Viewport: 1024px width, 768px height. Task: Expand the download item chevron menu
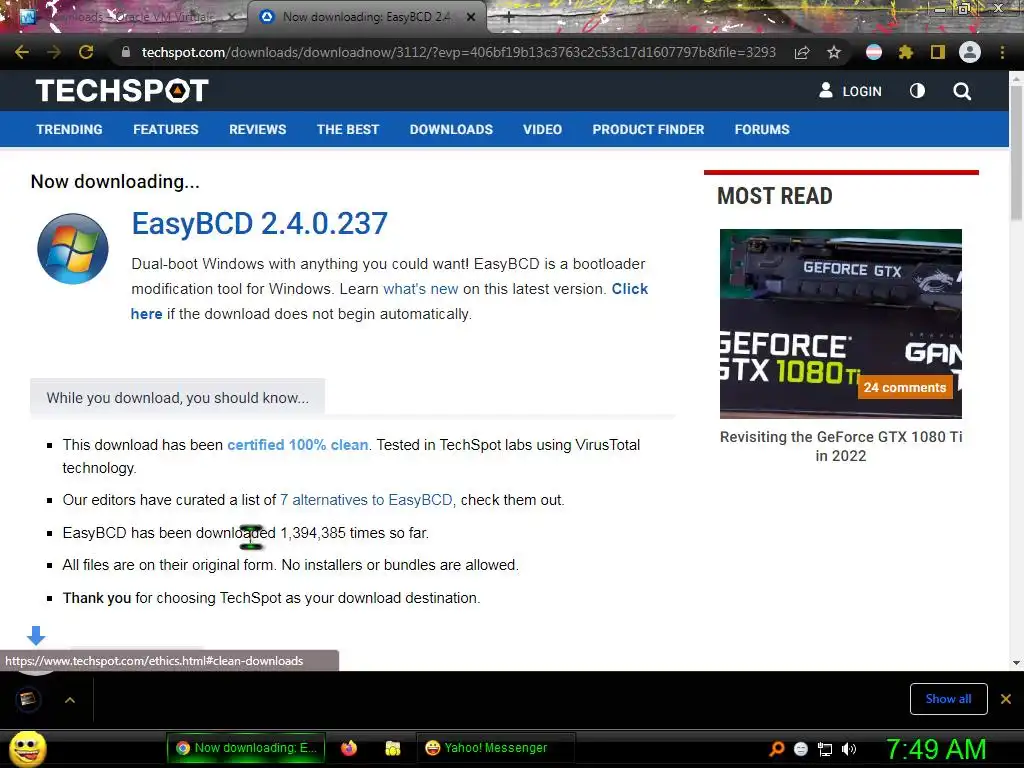[70, 700]
